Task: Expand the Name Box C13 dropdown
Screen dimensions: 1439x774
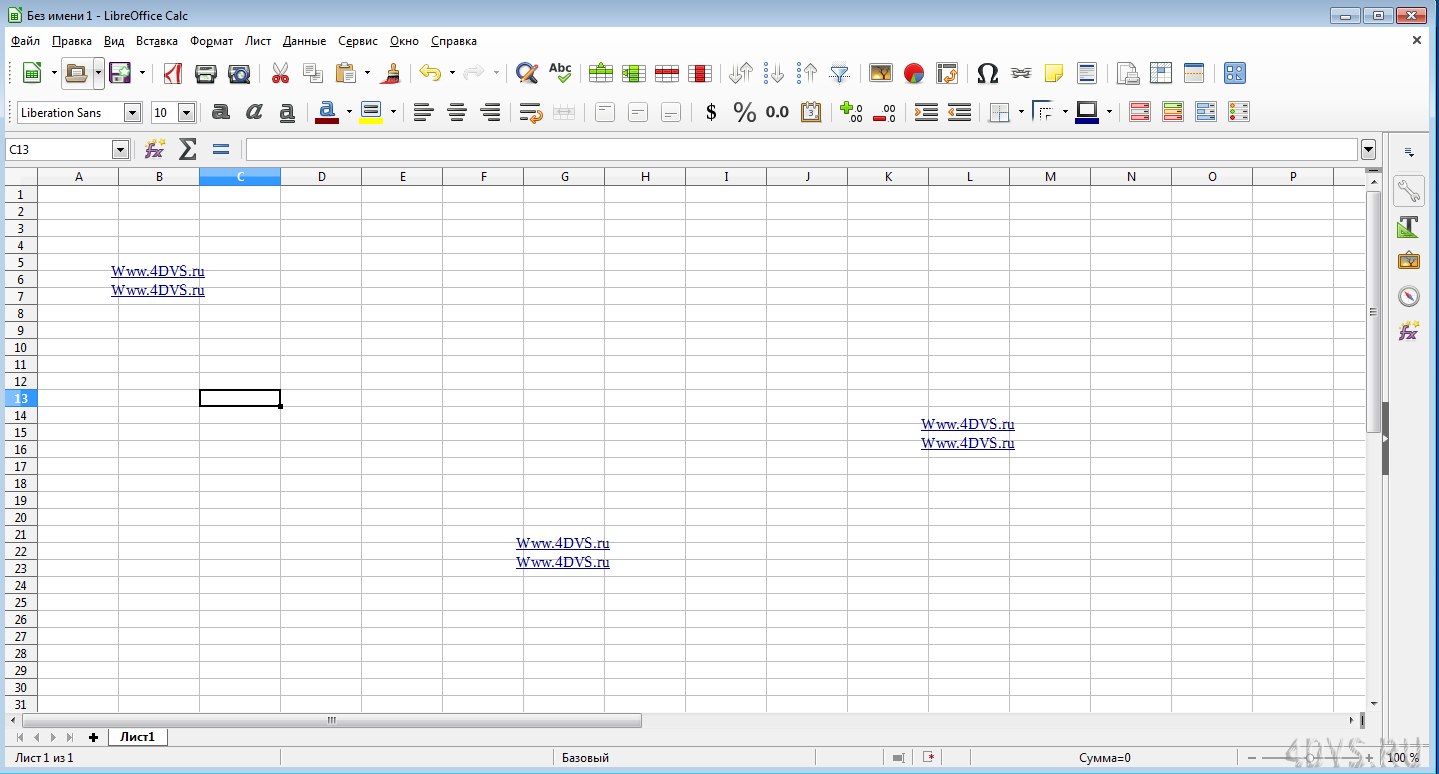Action: [x=120, y=150]
